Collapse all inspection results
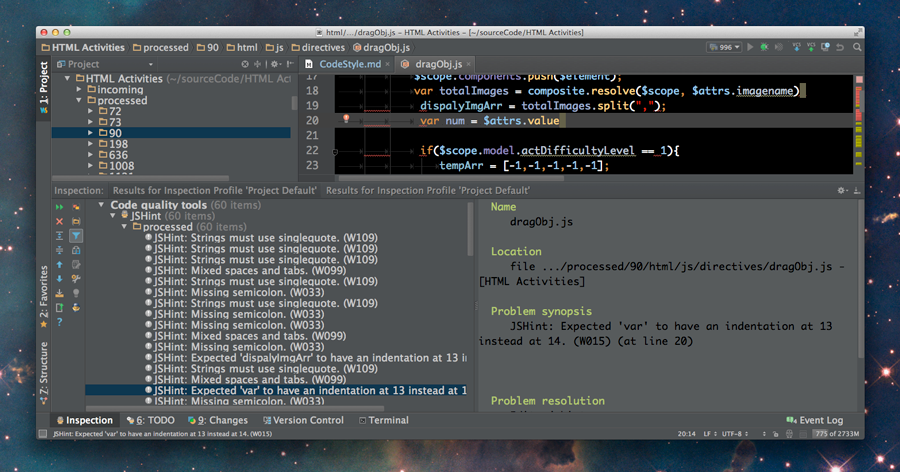This screenshot has width=900, height=472. tap(59, 250)
